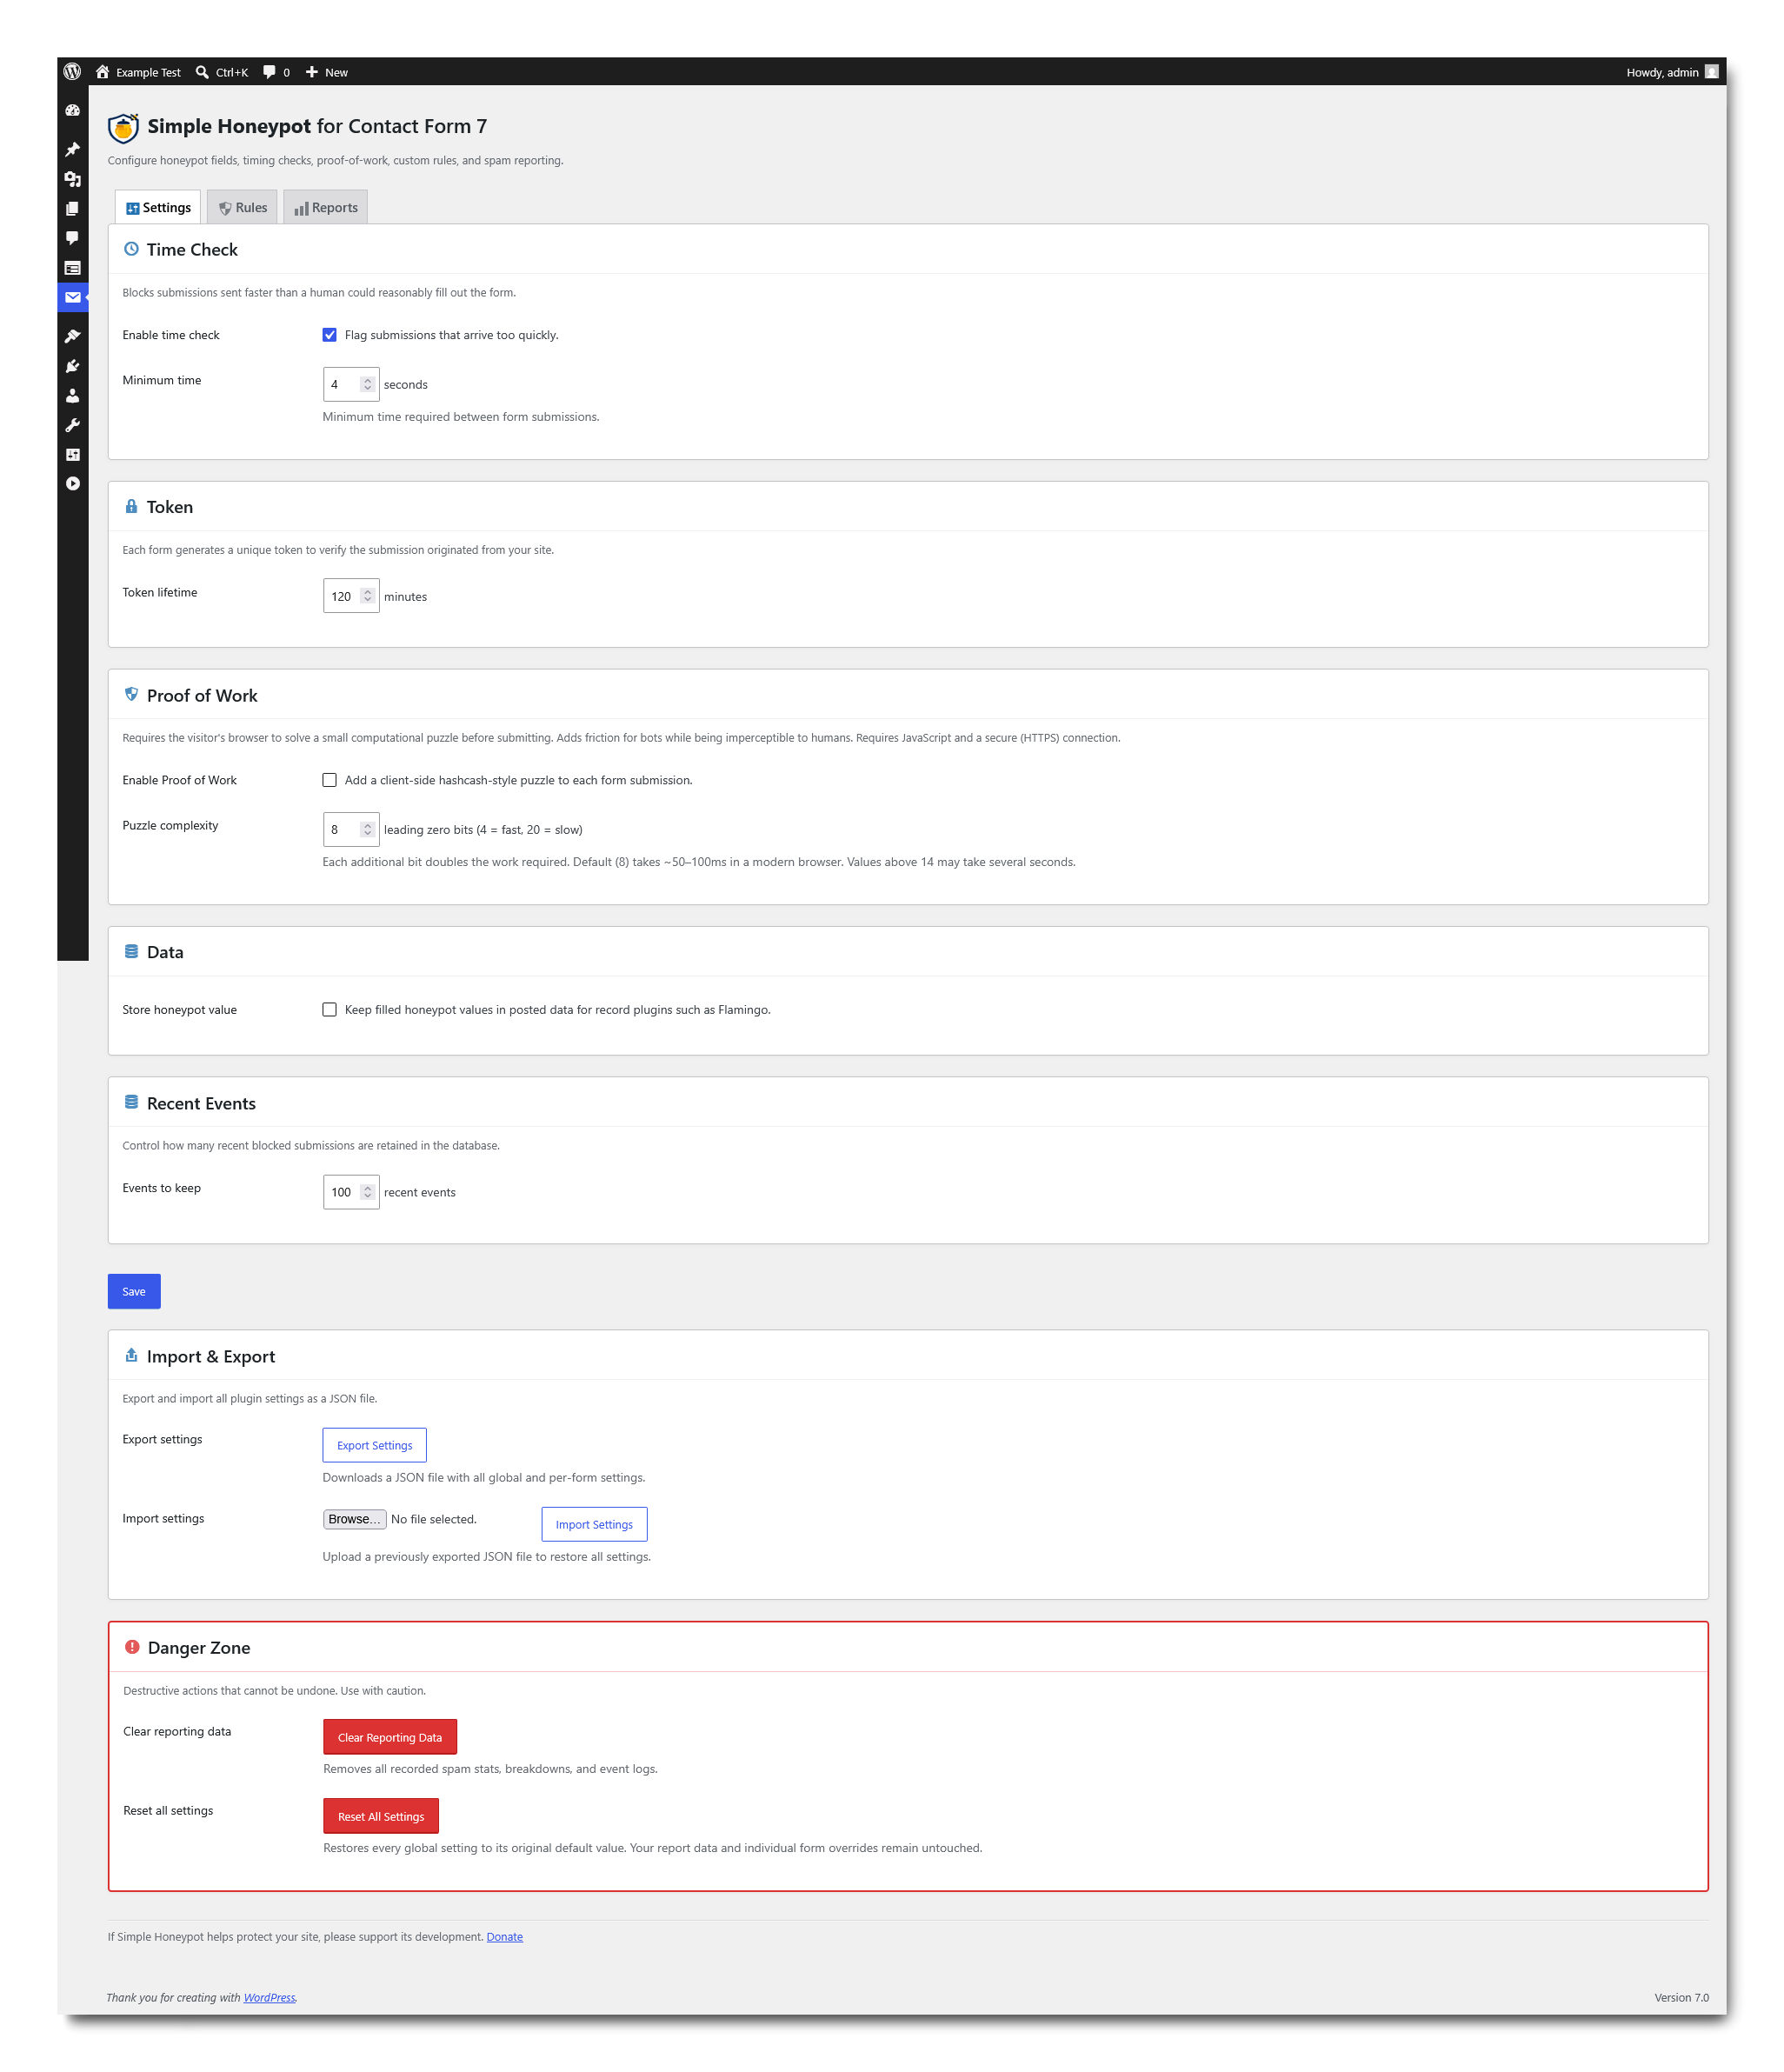1784x2072 pixels.
Task: Focus the Puzzle complexity bits field
Action: (x=351, y=829)
